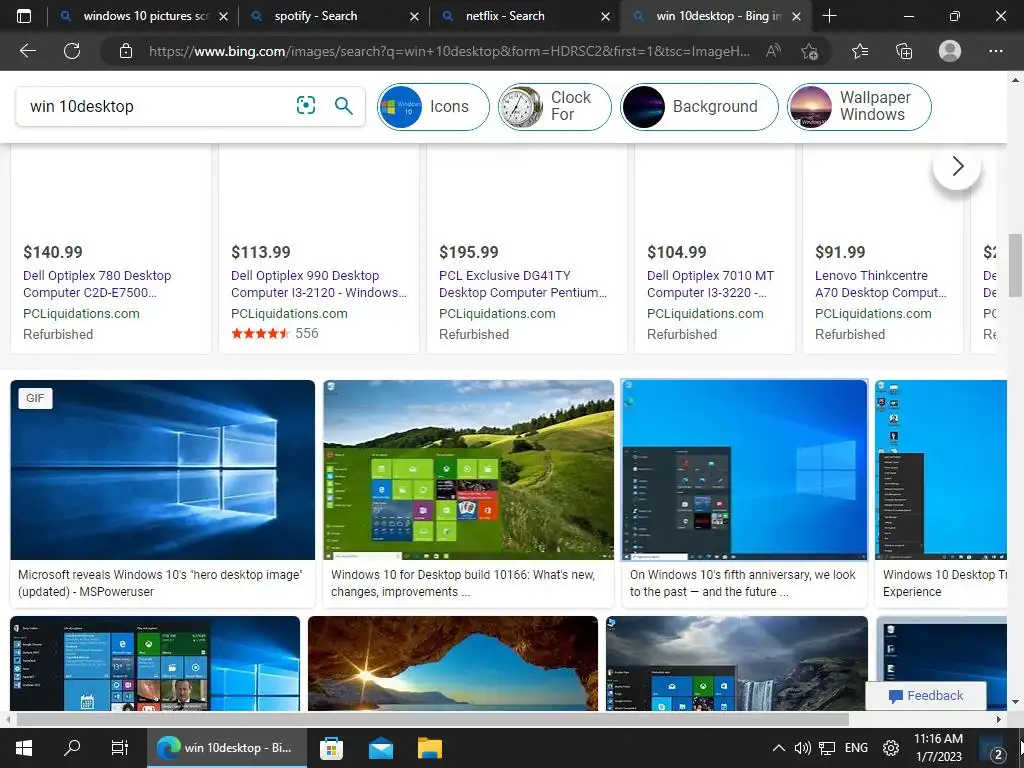Close the netflix - Search tab
Viewport: 1024px width, 768px height.
click(605, 16)
